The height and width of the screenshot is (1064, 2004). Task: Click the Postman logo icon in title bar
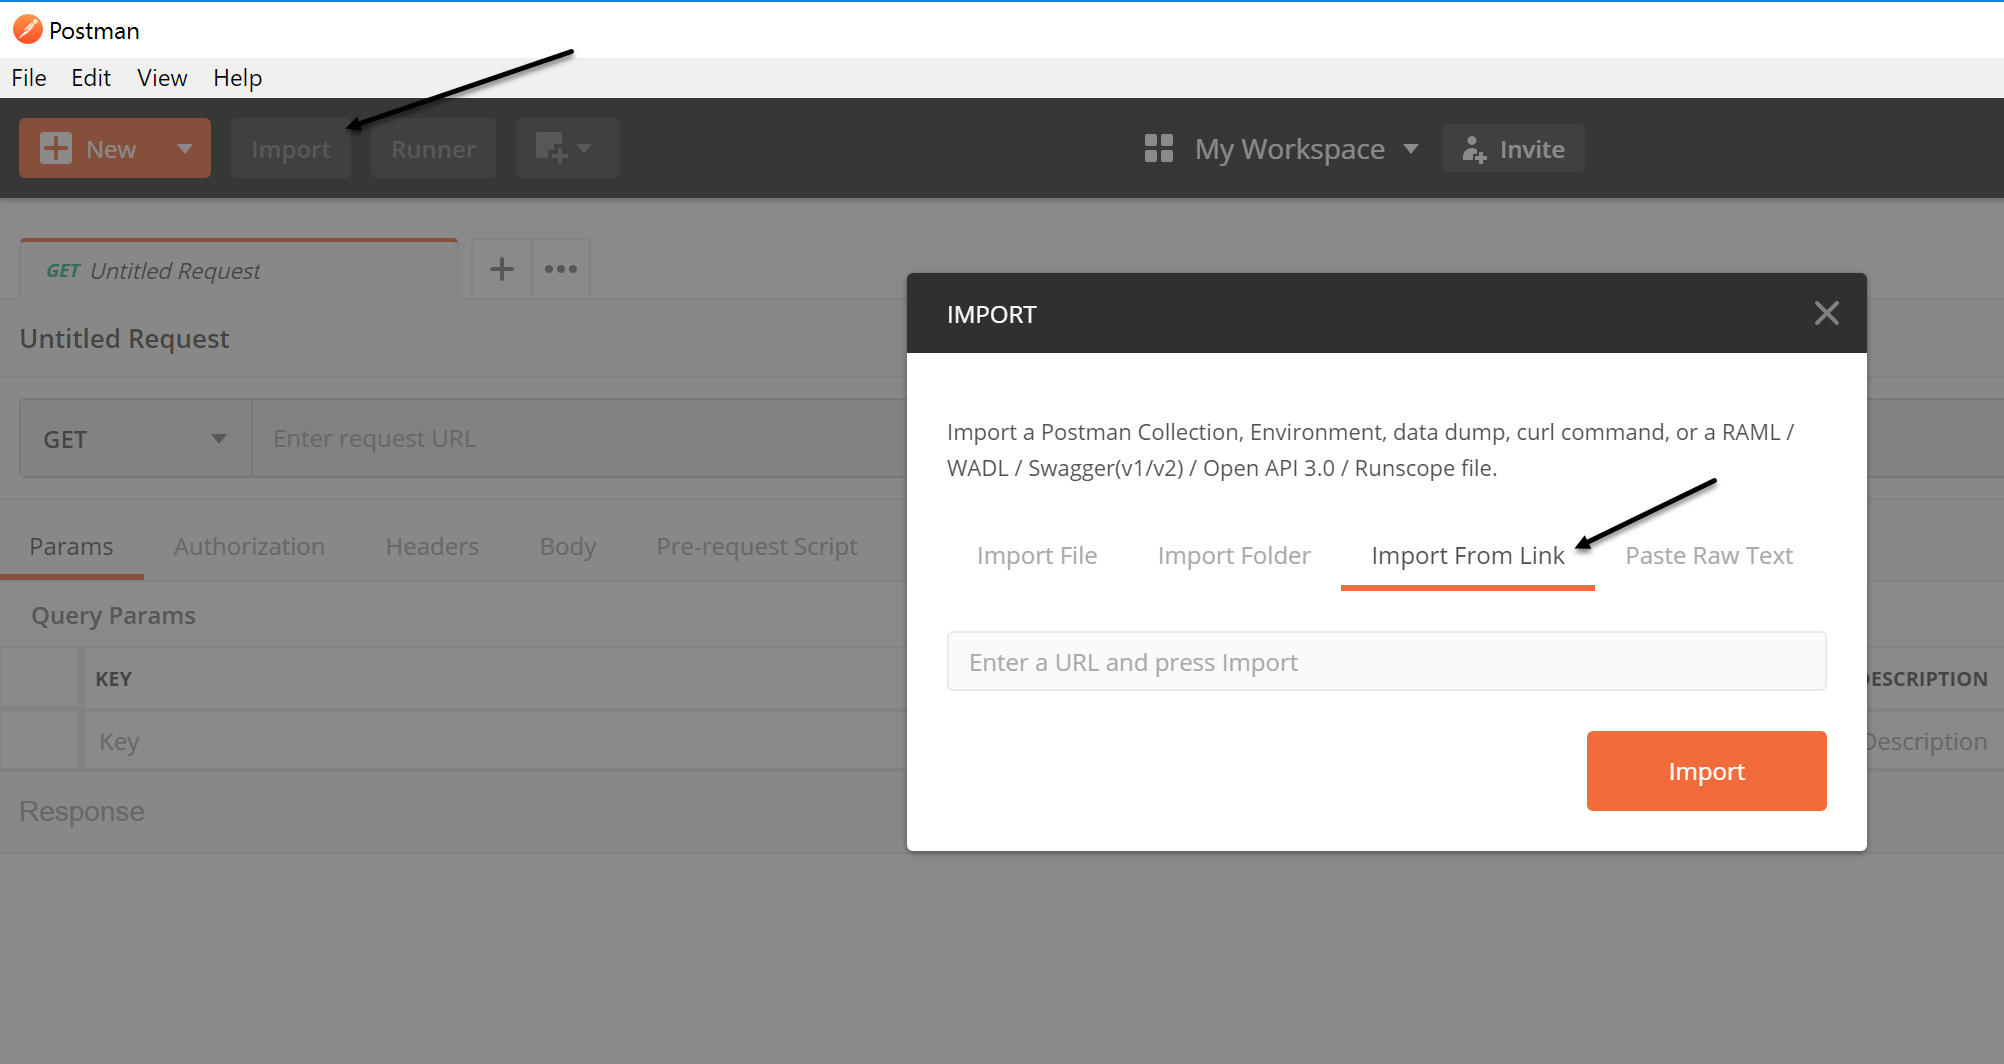click(x=28, y=30)
